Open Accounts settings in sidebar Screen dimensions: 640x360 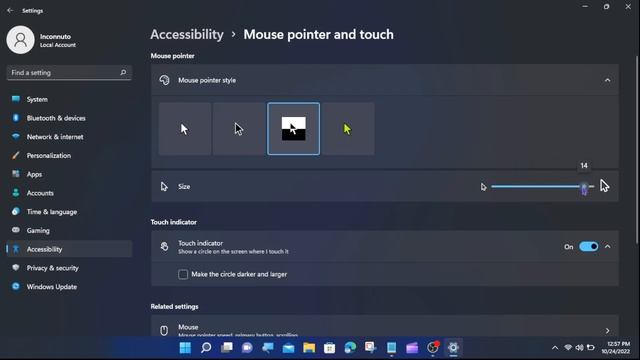69,193
